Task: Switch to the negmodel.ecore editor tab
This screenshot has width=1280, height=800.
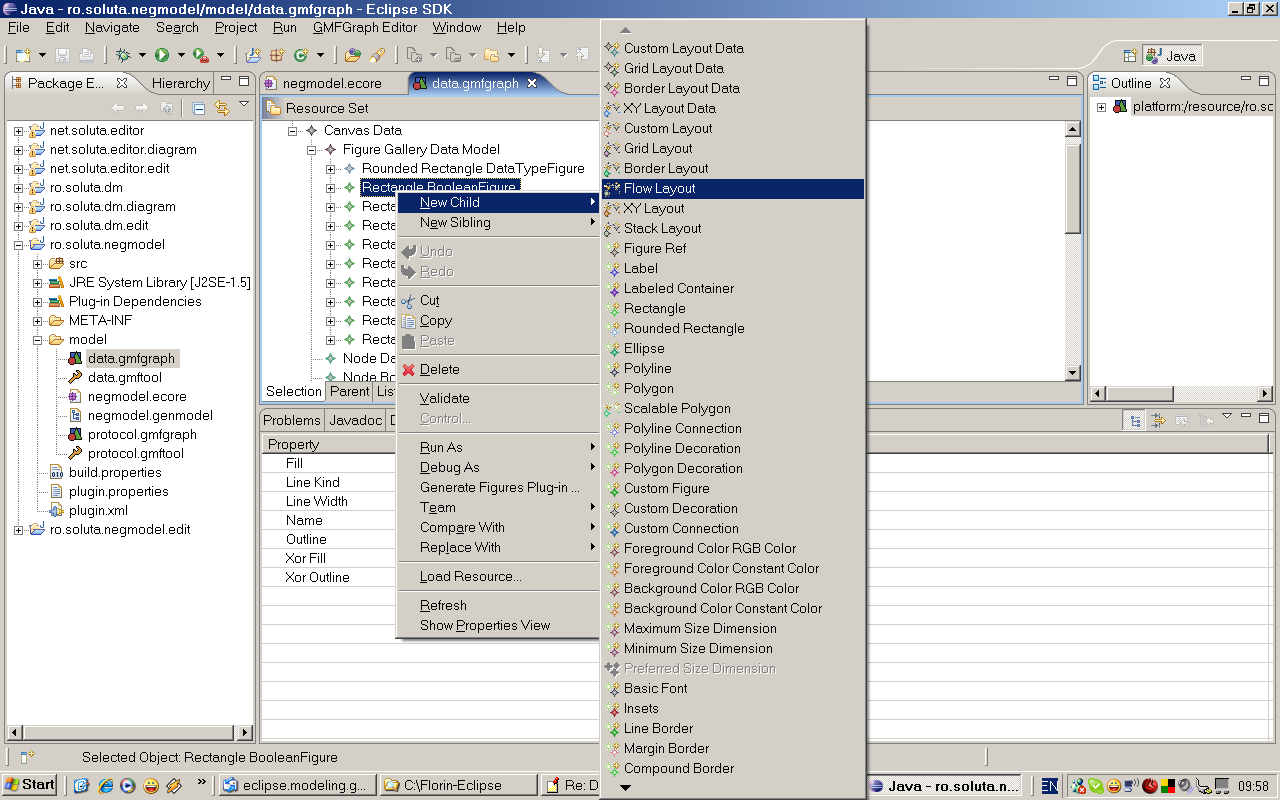Action: (332, 83)
